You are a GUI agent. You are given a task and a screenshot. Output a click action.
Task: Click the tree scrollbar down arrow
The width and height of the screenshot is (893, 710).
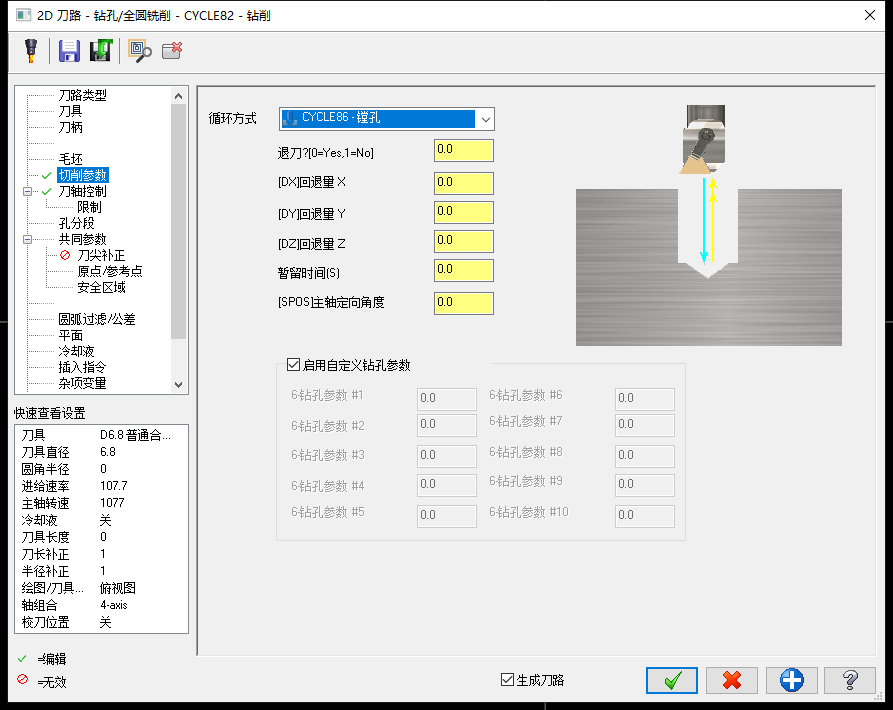[178, 384]
